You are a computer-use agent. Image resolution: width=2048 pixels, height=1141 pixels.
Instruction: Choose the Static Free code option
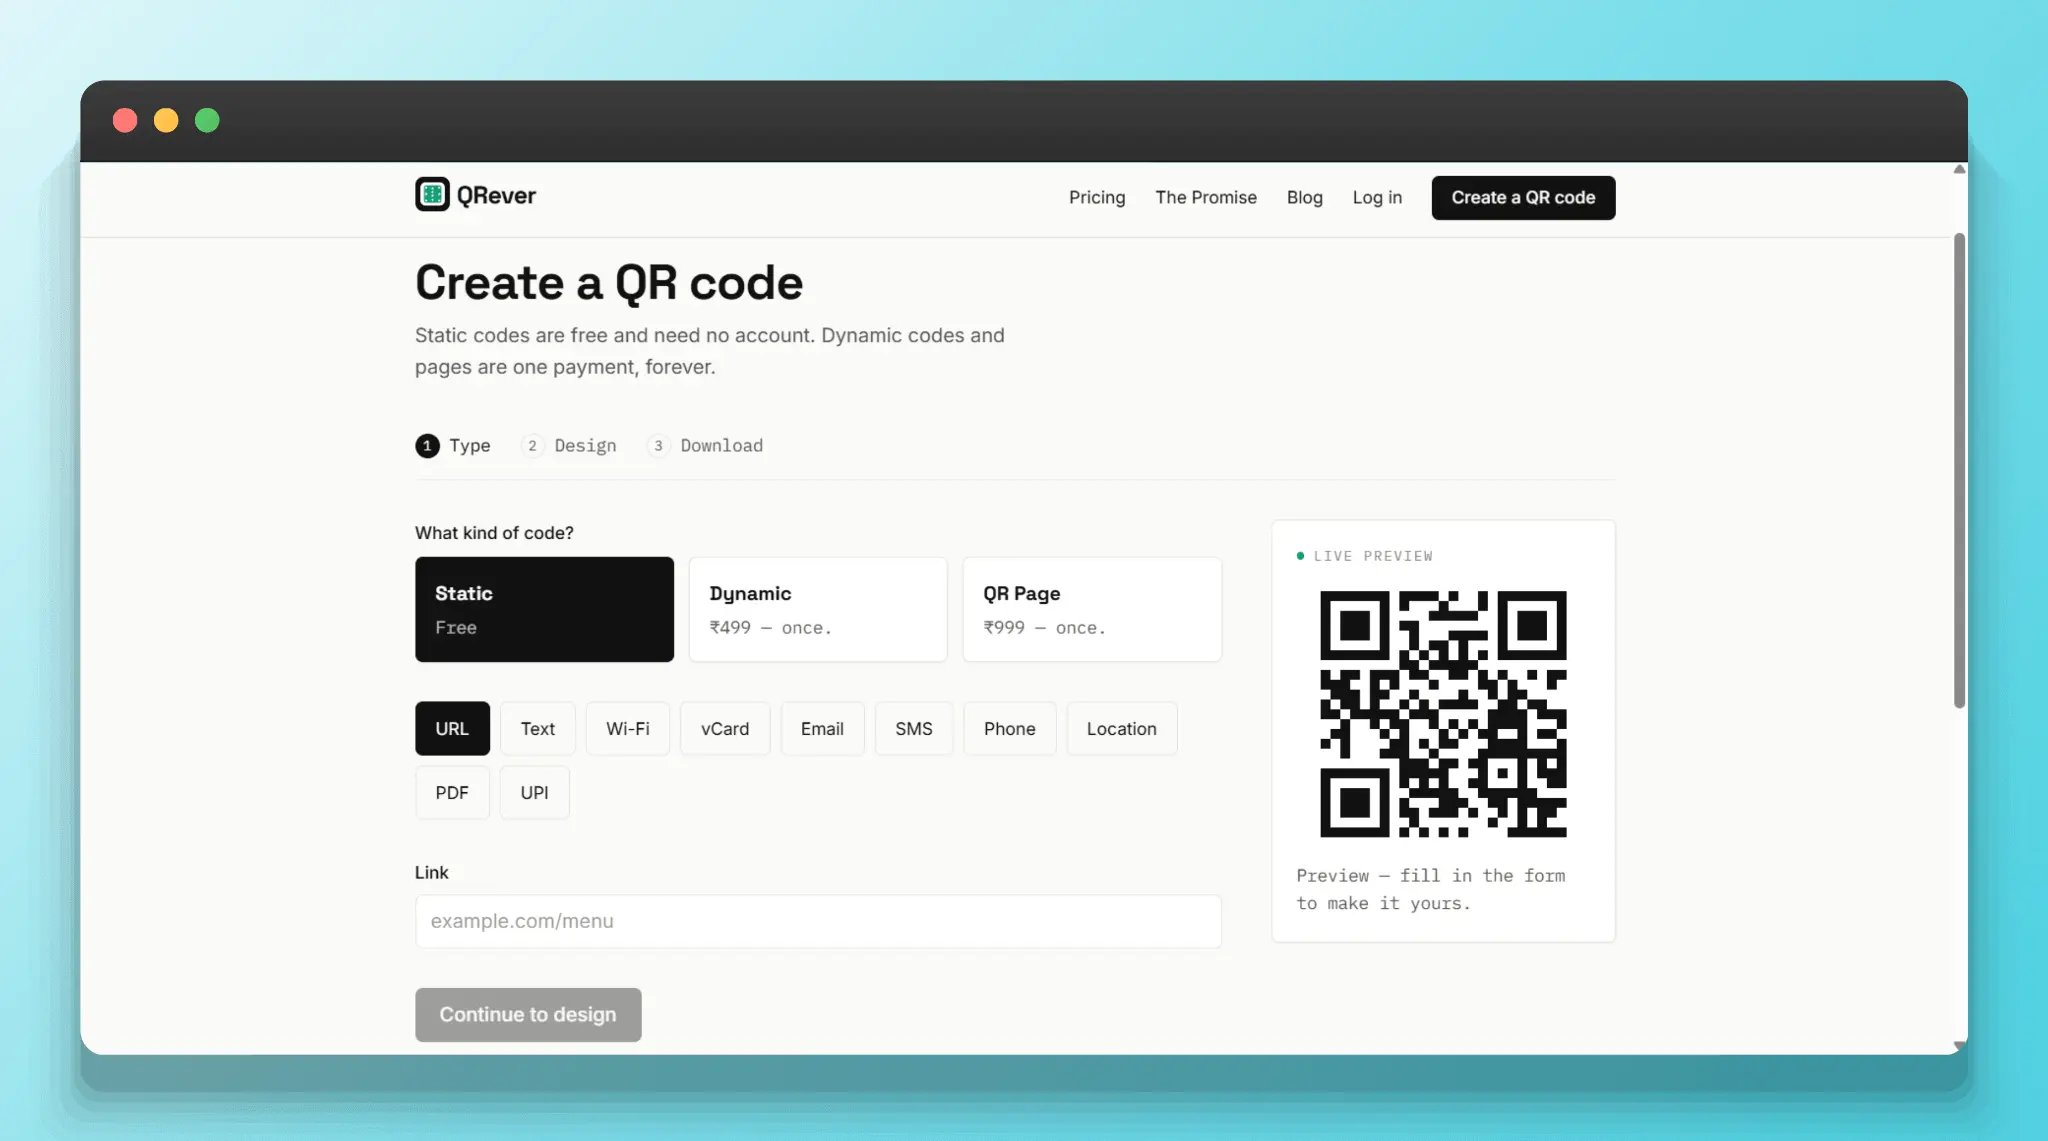[x=544, y=609]
